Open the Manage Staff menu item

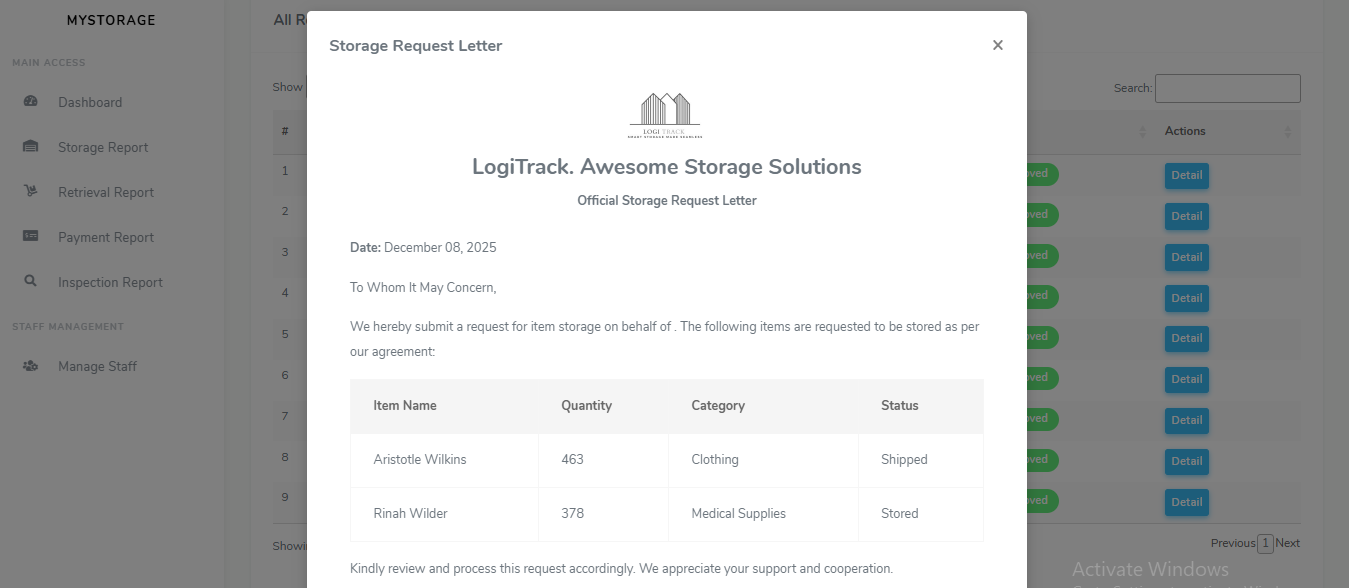coord(97,366)
